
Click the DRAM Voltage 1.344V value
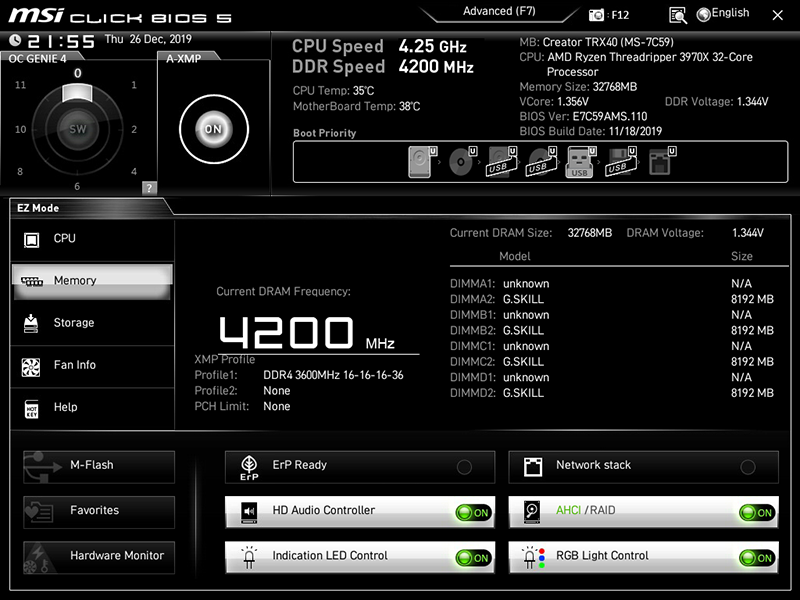click(748, 233)
